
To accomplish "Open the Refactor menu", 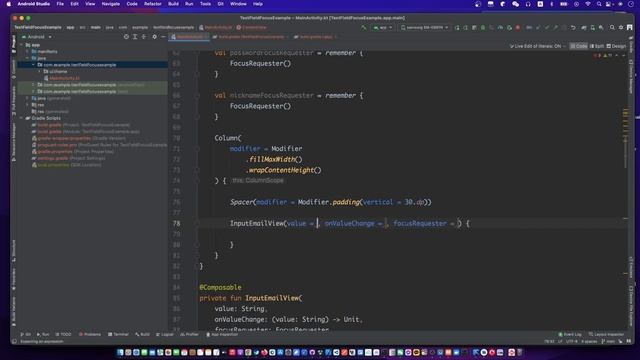I will coord(153,4).
